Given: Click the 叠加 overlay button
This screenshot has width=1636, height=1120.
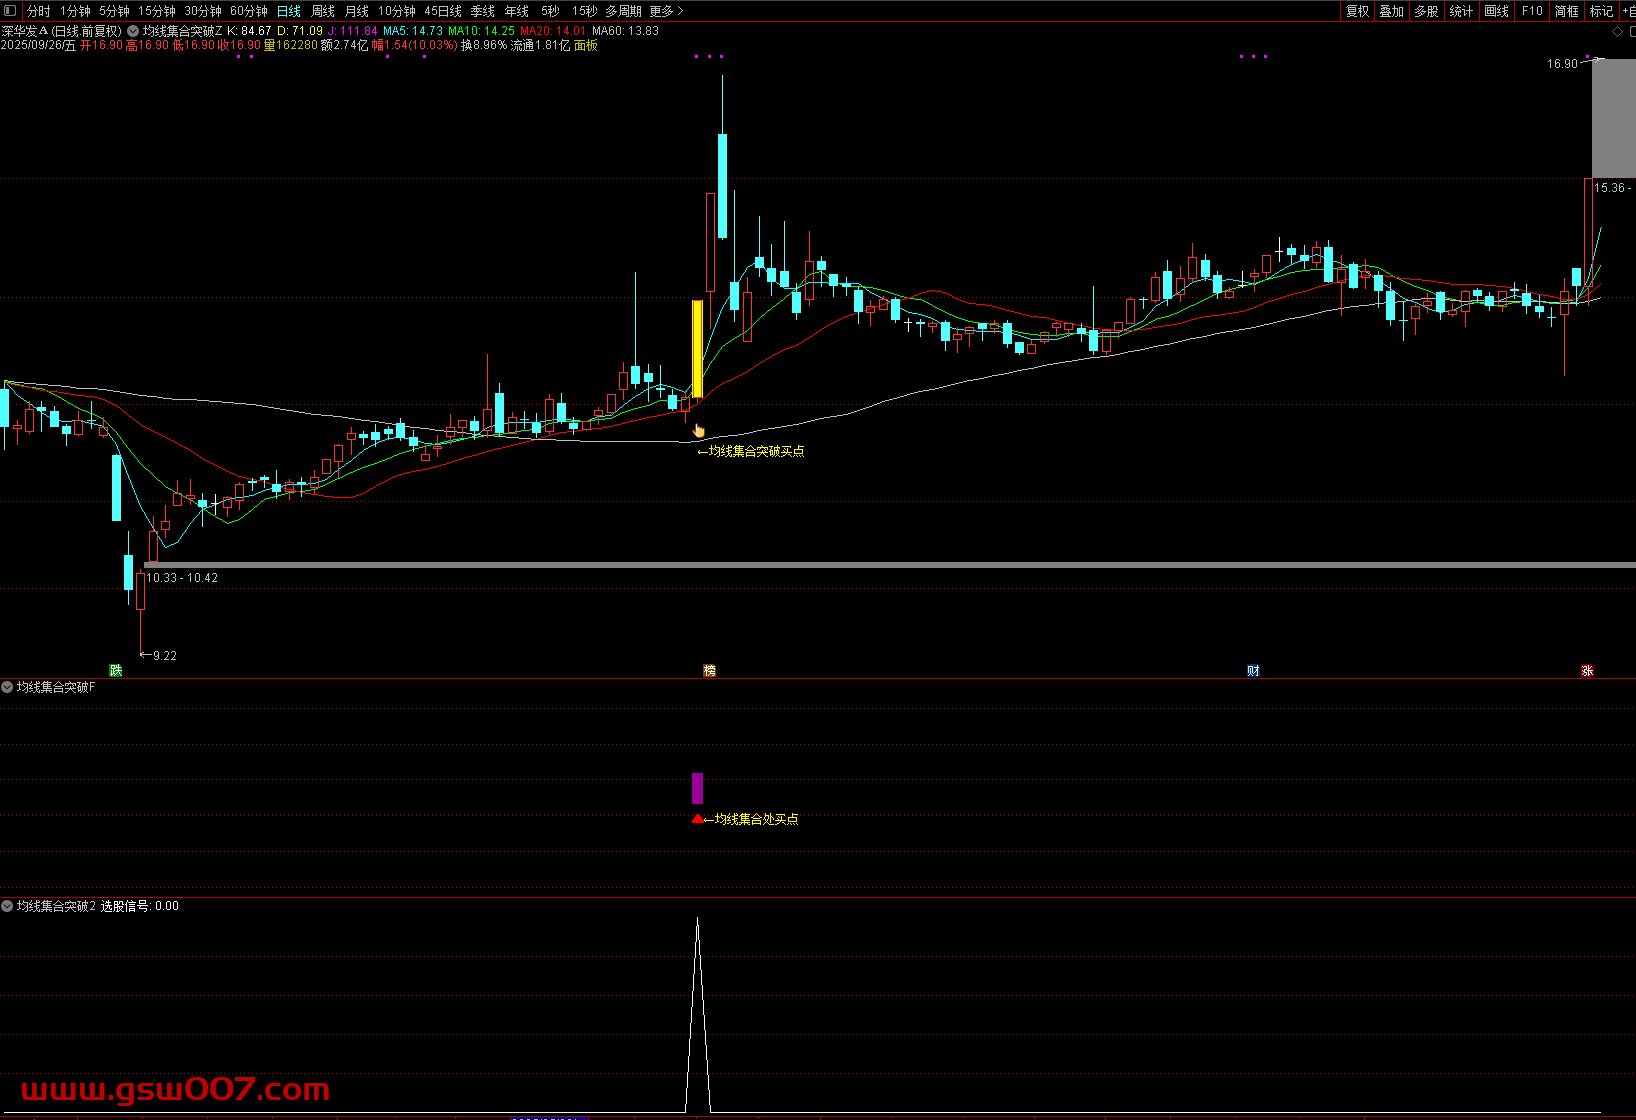Looking at the screenshot, I should click(x=1392, y=11).
